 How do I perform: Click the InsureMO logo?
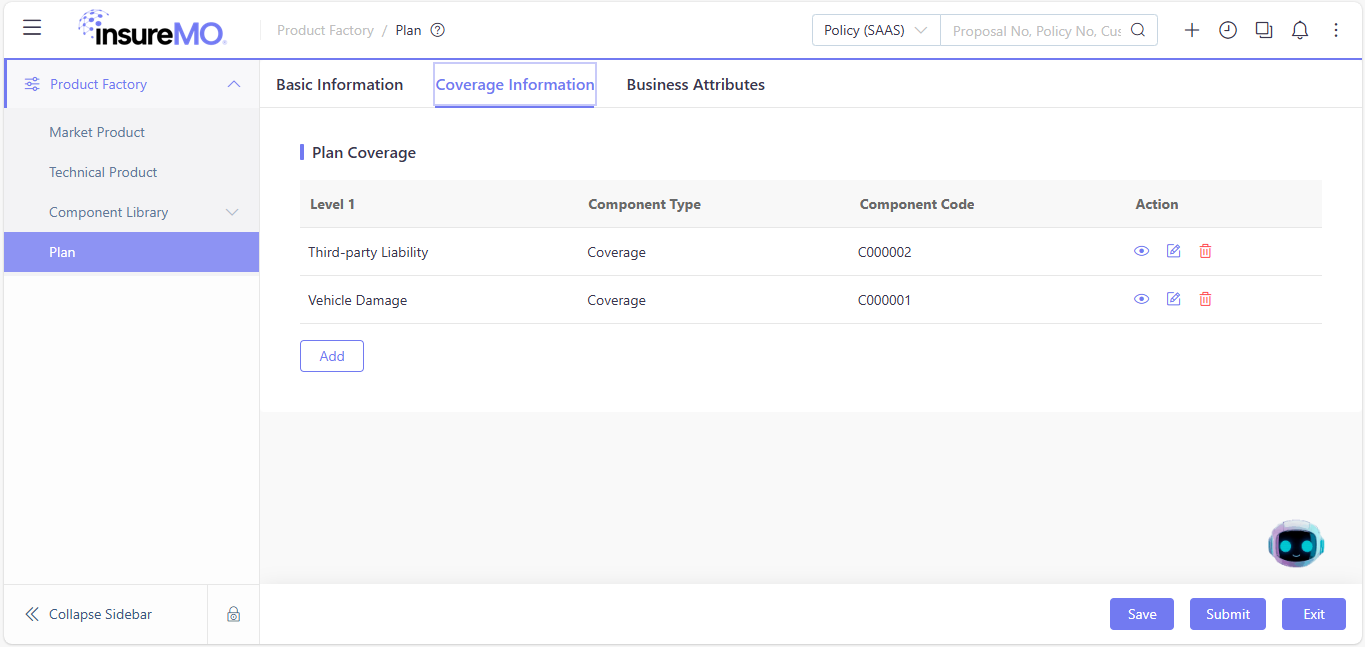click(152, 28)
